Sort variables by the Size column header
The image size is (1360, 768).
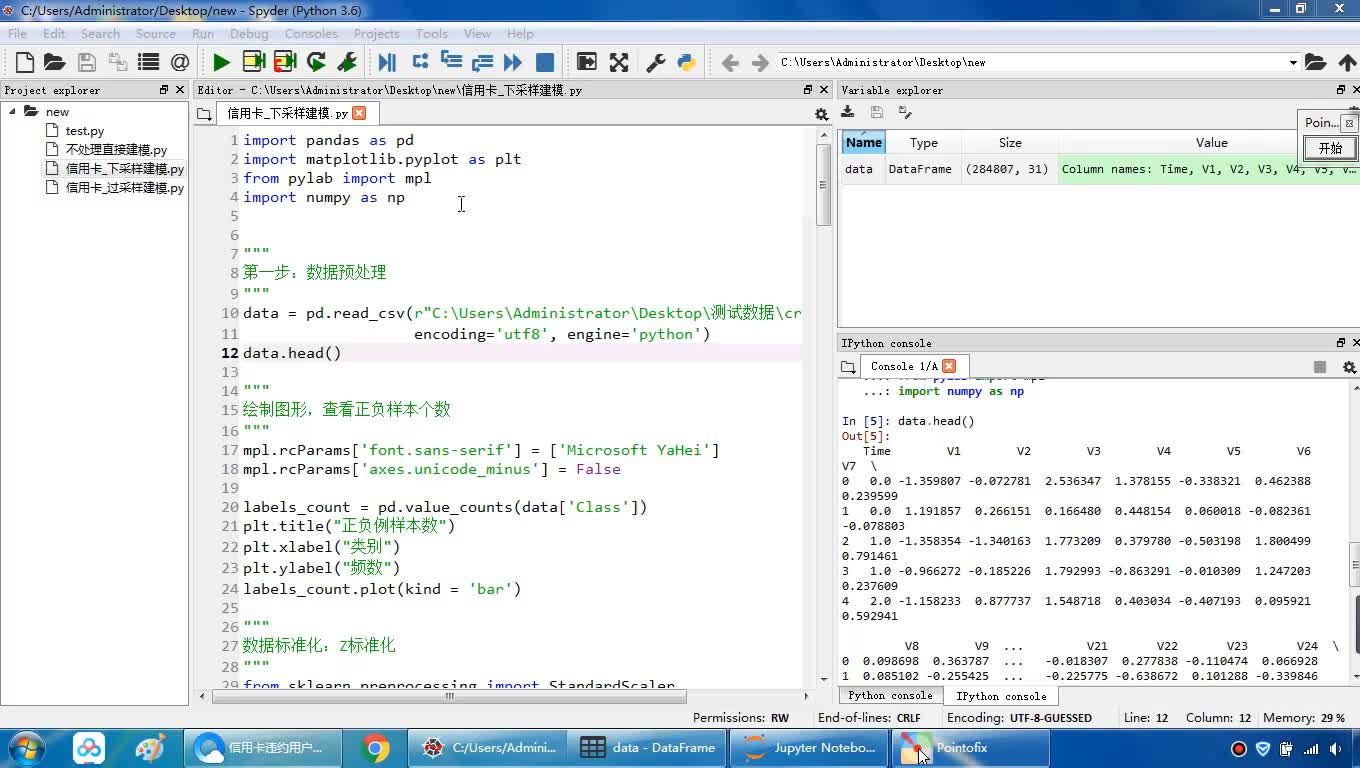pyautogui.click(x=1010, y=143)
